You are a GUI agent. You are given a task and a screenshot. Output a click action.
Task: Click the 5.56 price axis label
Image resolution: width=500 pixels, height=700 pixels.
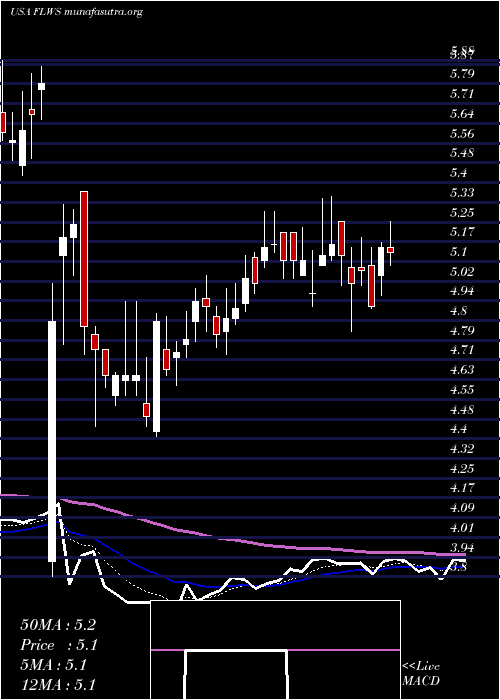(x=462, y=133)
